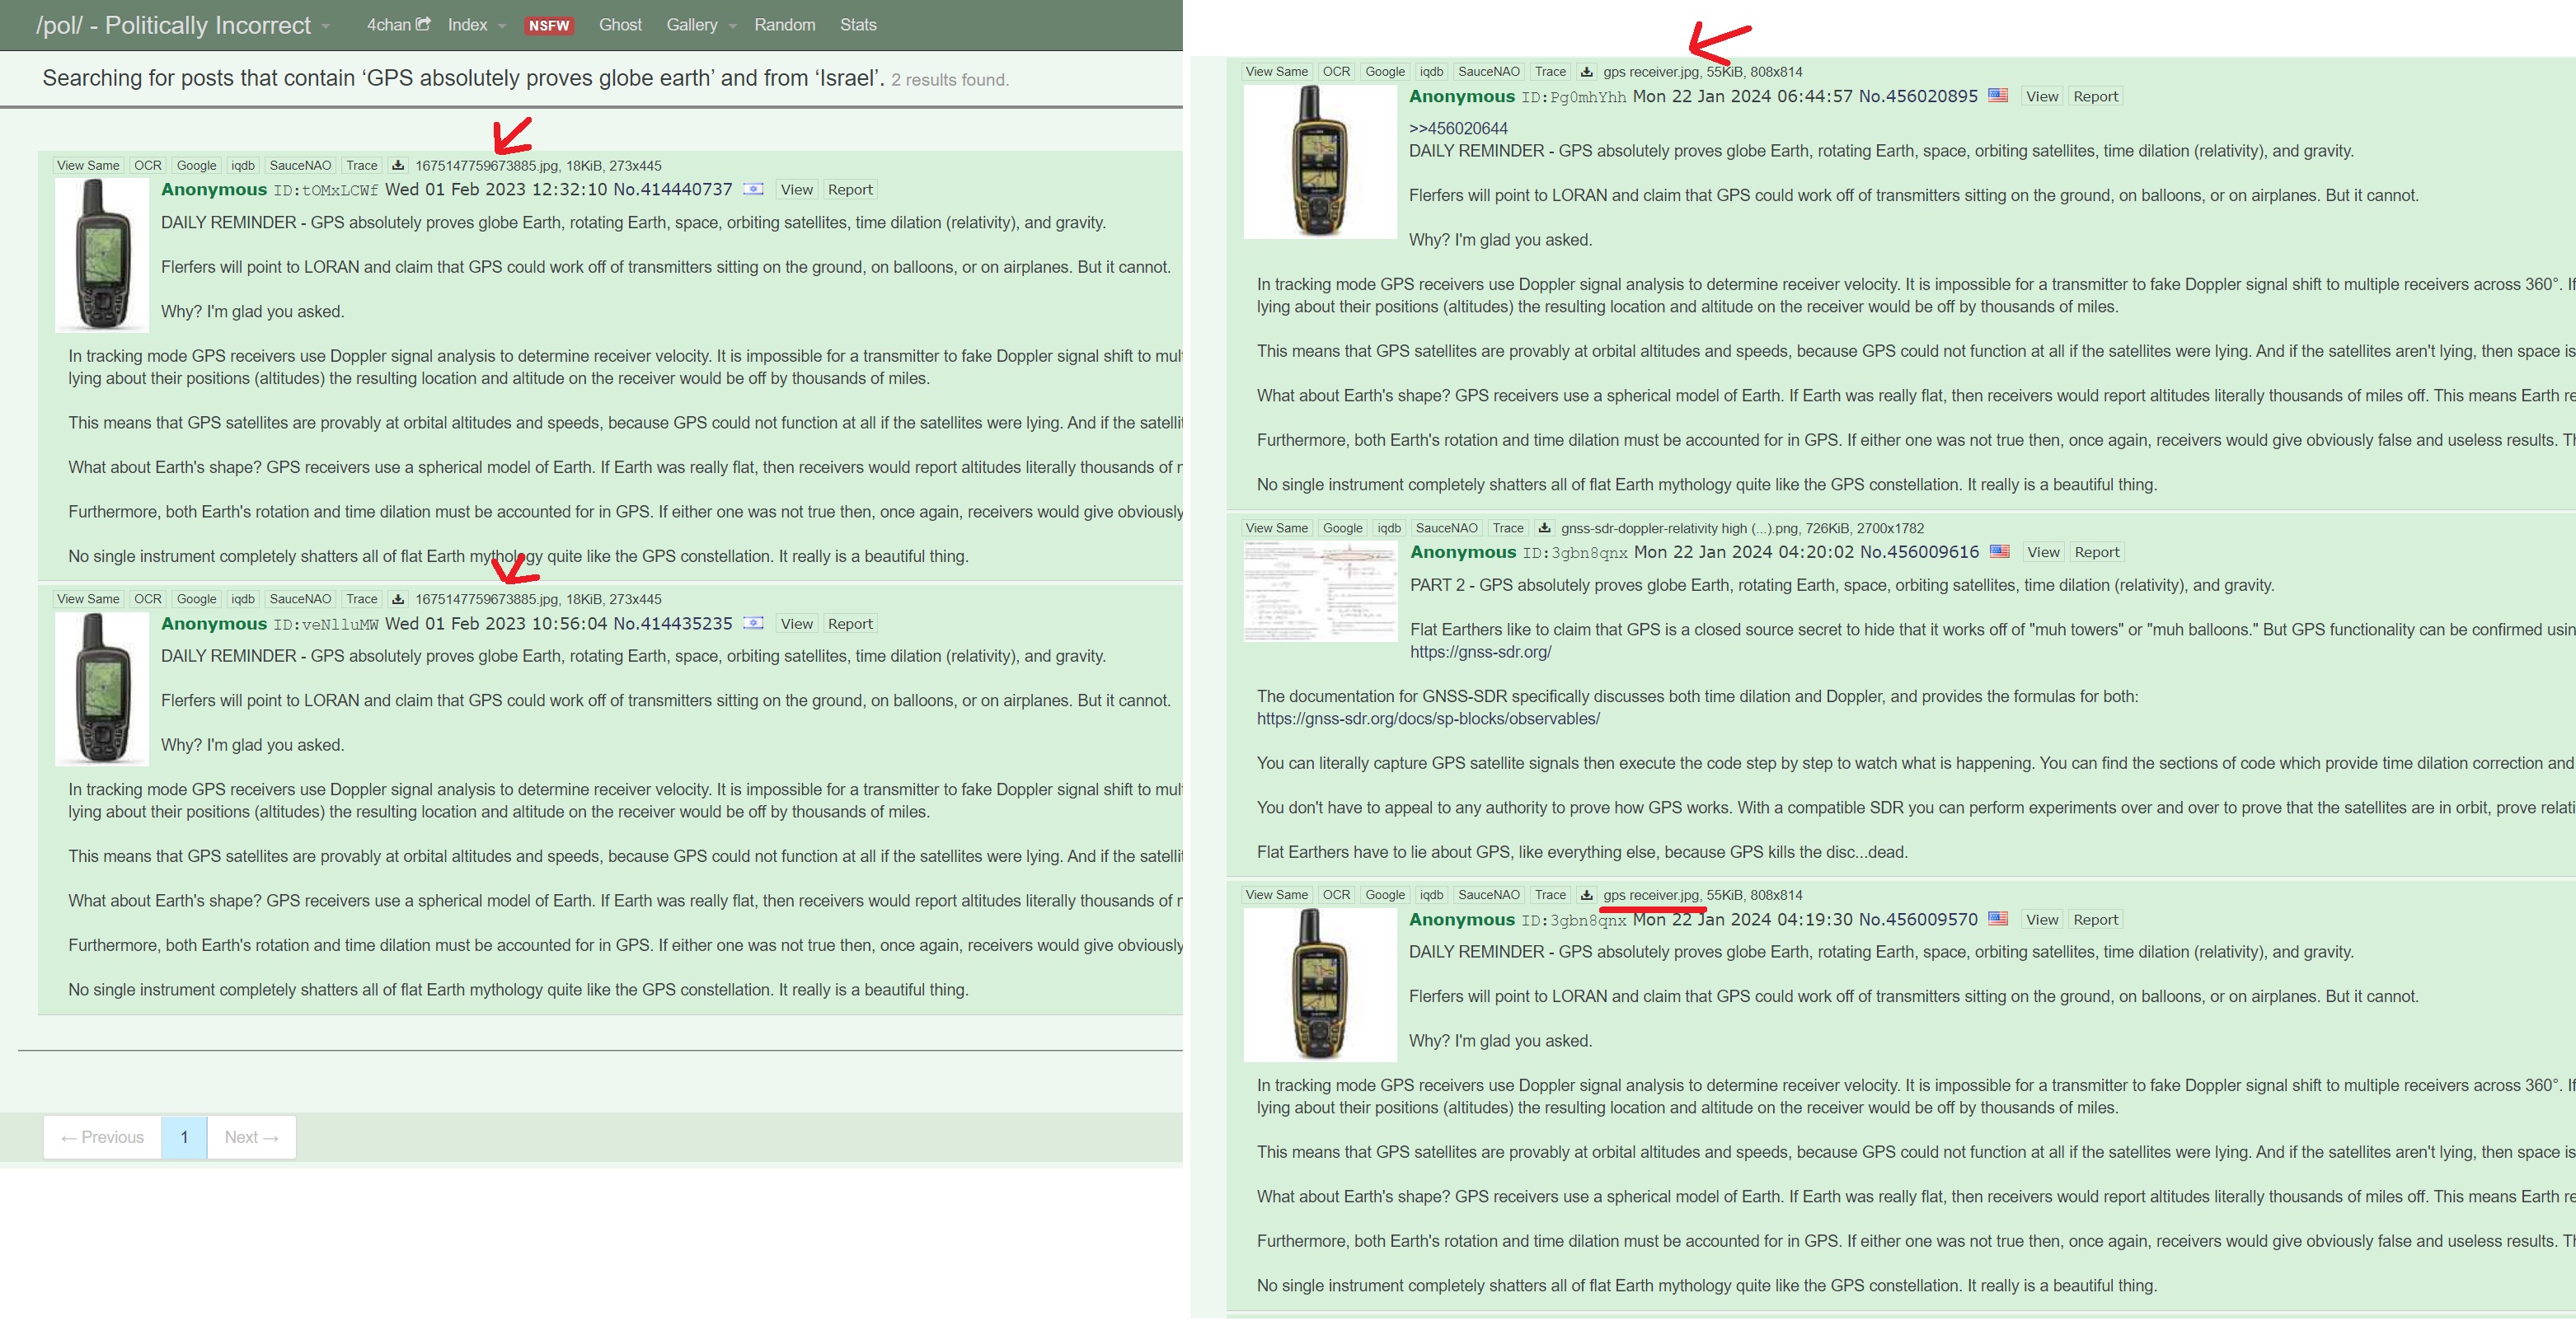Screen dimensions: 2576x1321
Task: Click the red NSFW badge
Action: point(549,26)
